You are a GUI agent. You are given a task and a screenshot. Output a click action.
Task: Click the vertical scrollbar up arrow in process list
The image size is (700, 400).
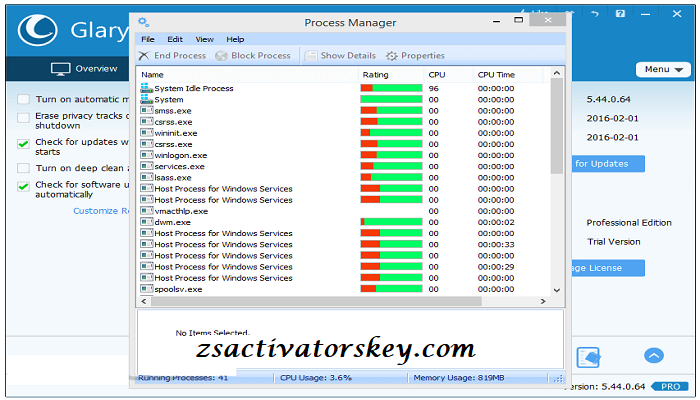[x=557, y=73]
